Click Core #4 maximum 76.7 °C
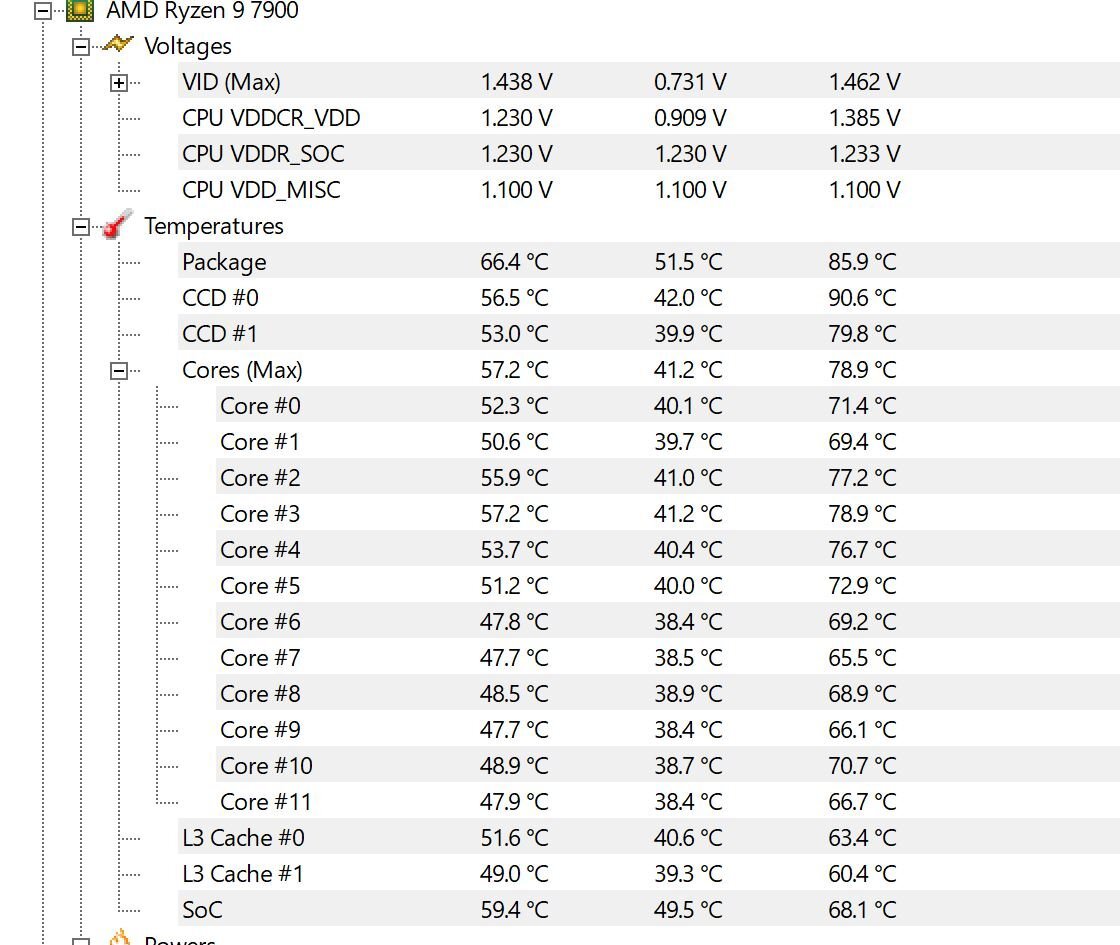The height and width of the screenshot is (945, 1120). 862,549
